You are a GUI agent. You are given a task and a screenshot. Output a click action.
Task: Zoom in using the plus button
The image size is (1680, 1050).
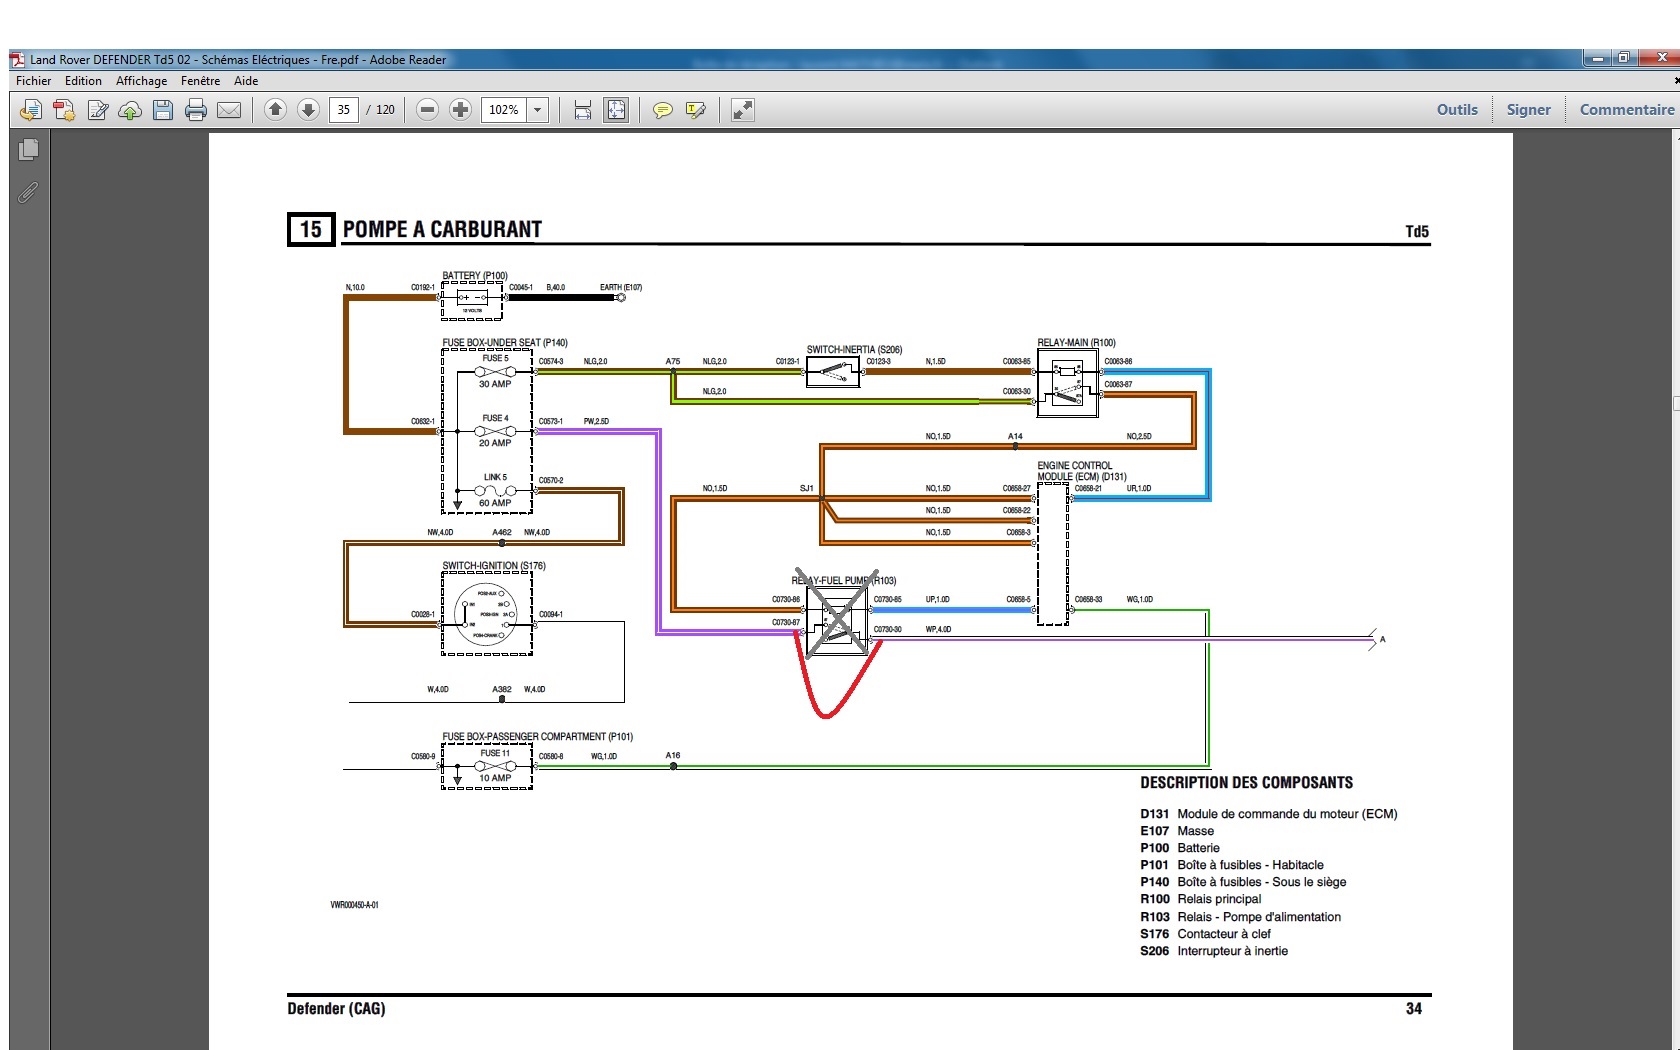click(x=460, y=110)
